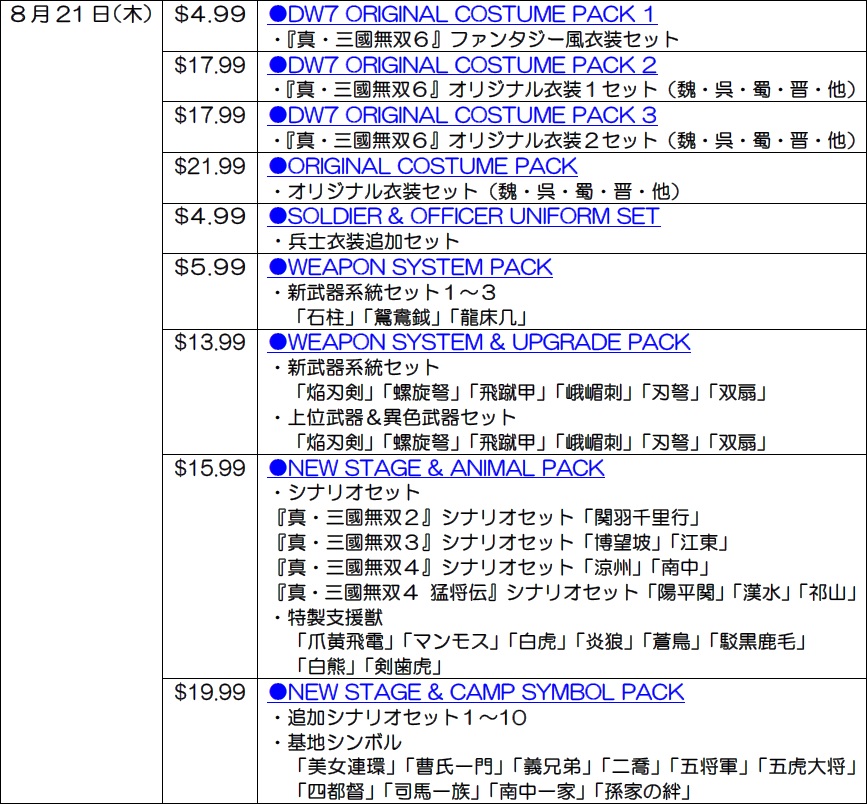Viewport: 867px width, 804px height.
Task: Open the DW7 ORIGINAL COSTUME PACK 2 link
Action: pyautogui.click(x=462, y=65)
